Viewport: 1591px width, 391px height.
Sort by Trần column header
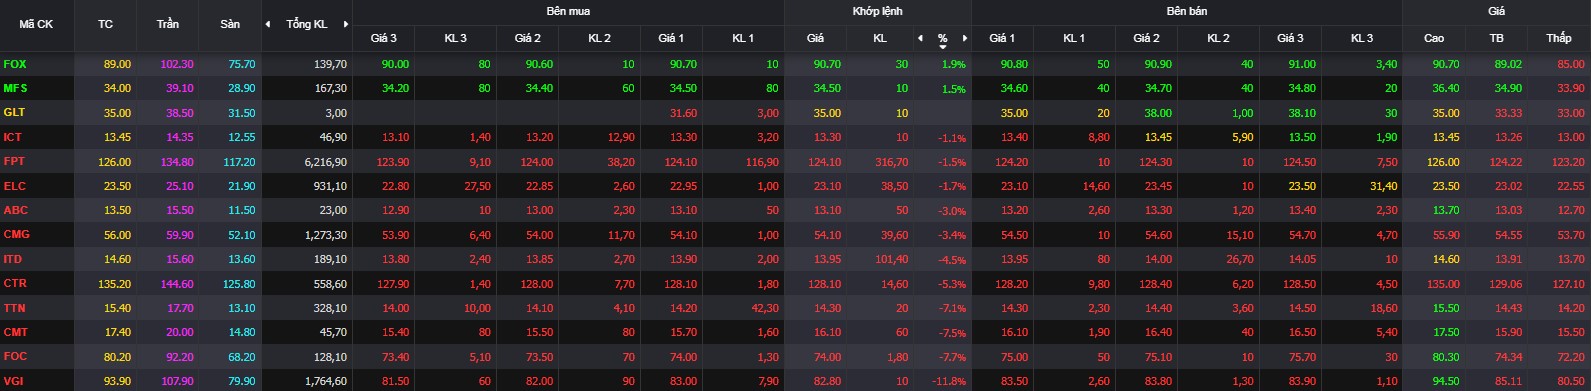(x=168, y=24)
